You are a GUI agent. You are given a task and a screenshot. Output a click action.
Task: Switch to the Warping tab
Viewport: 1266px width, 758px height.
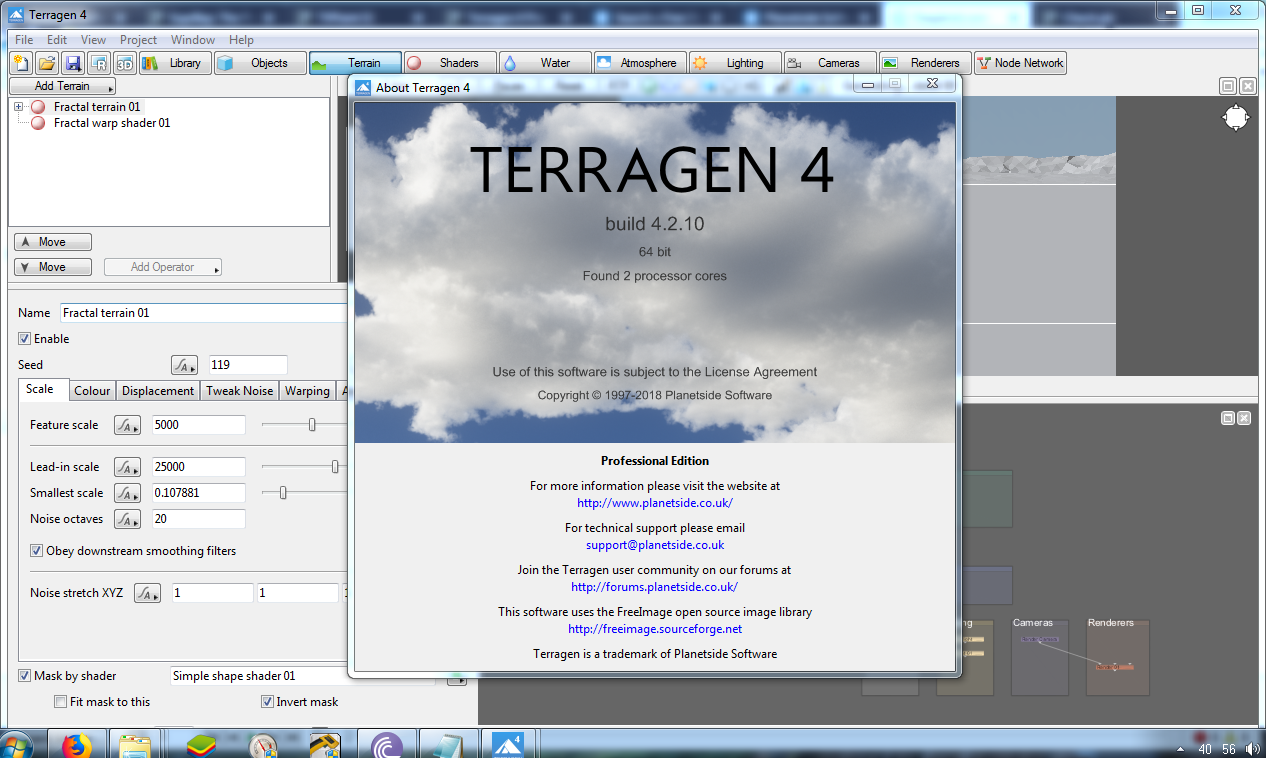pos(307,391)
